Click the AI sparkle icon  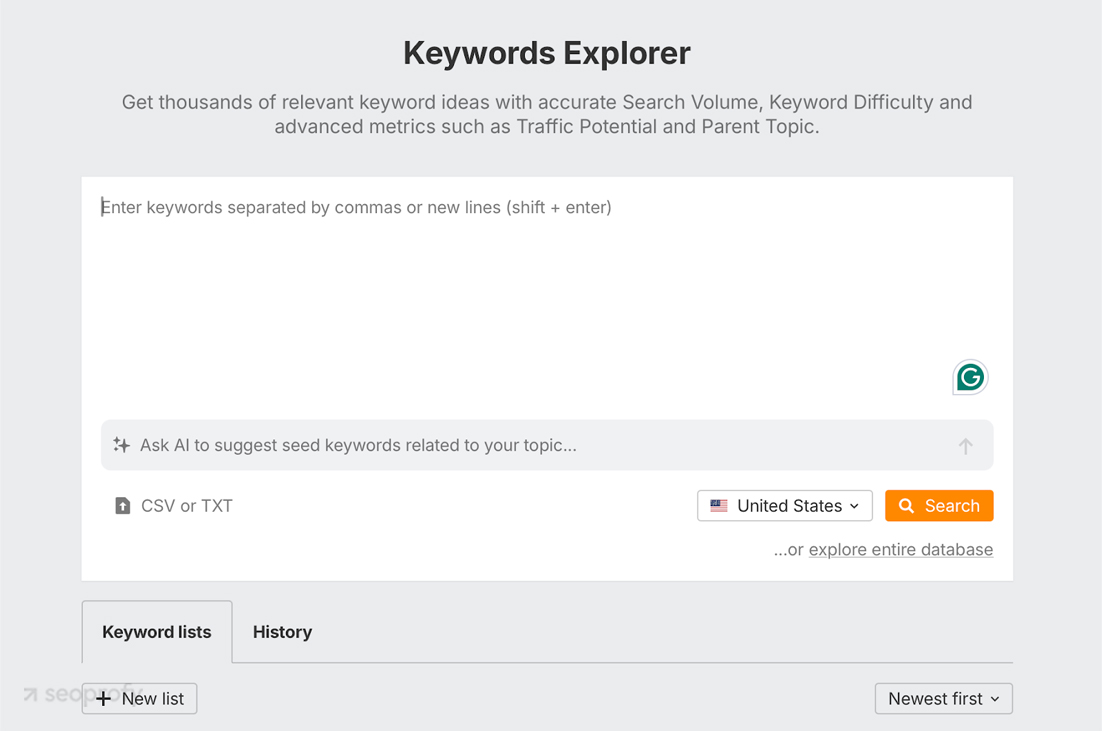(x=121, y=445)
